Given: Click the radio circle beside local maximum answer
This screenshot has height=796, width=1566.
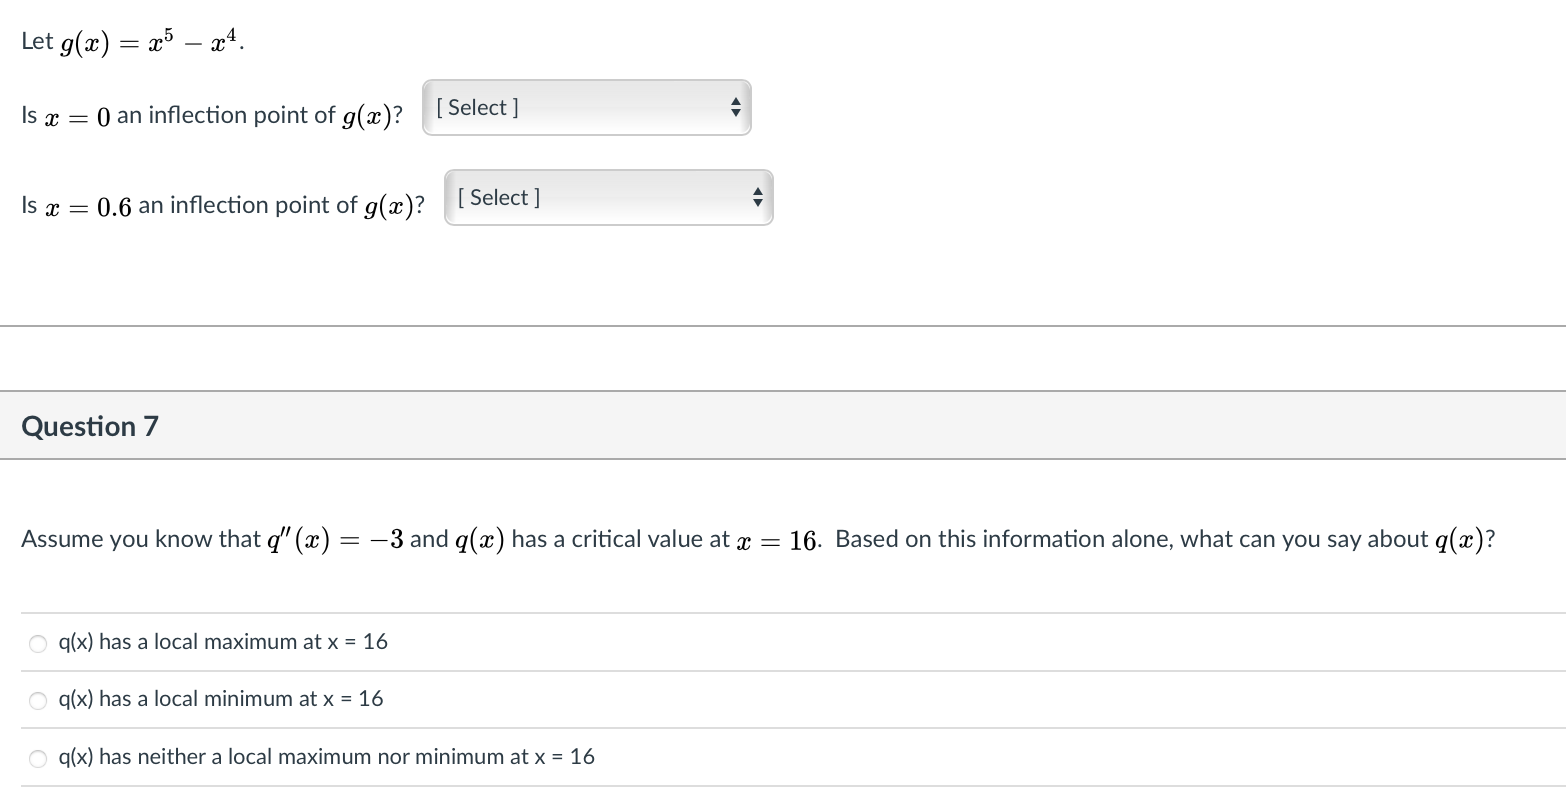Looking at the screenshot, I should pyautogui.click(x=37, y=643).
